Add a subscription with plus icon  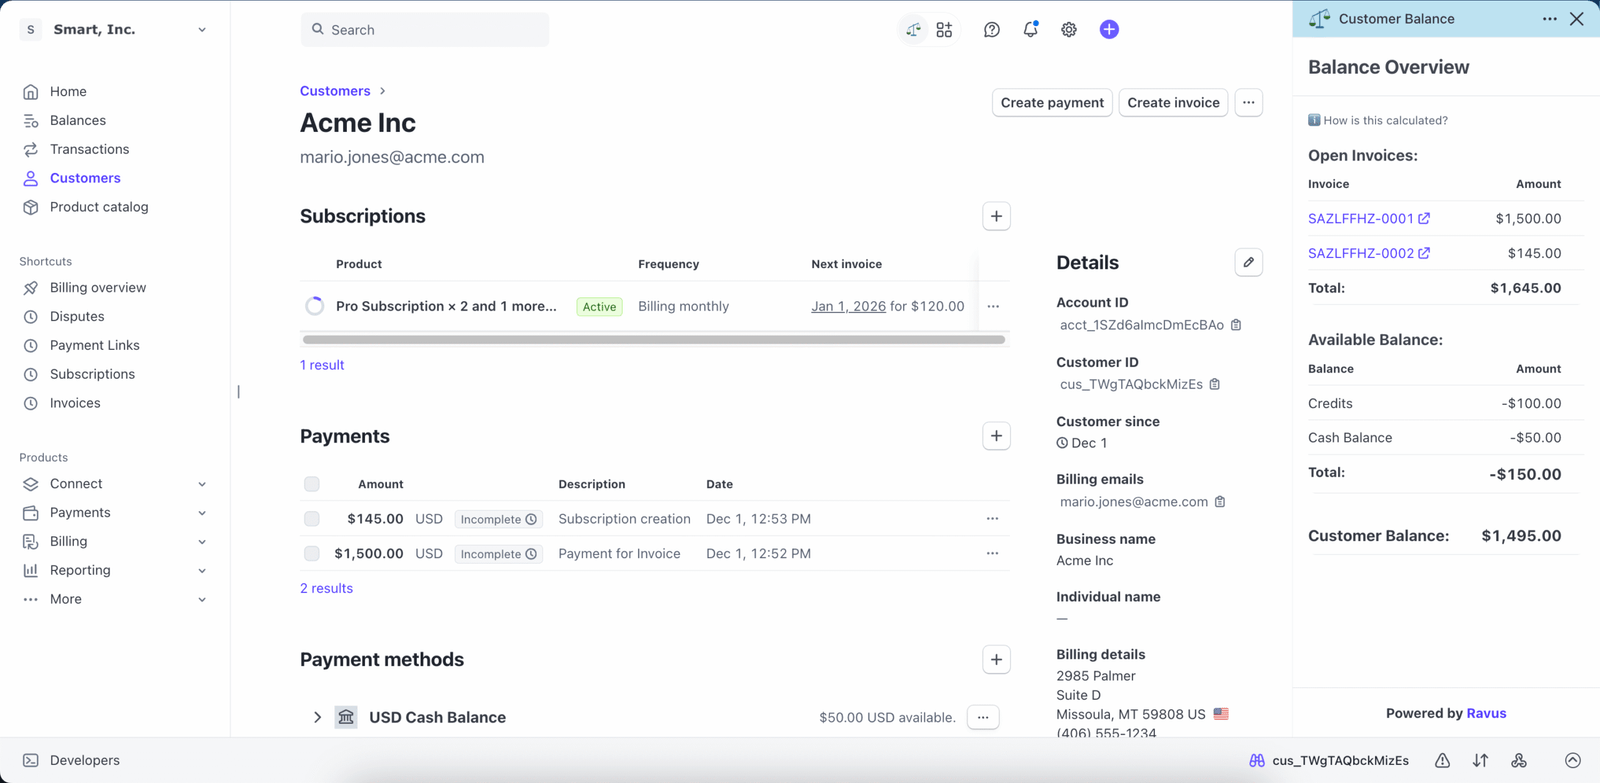click(996, 217)
